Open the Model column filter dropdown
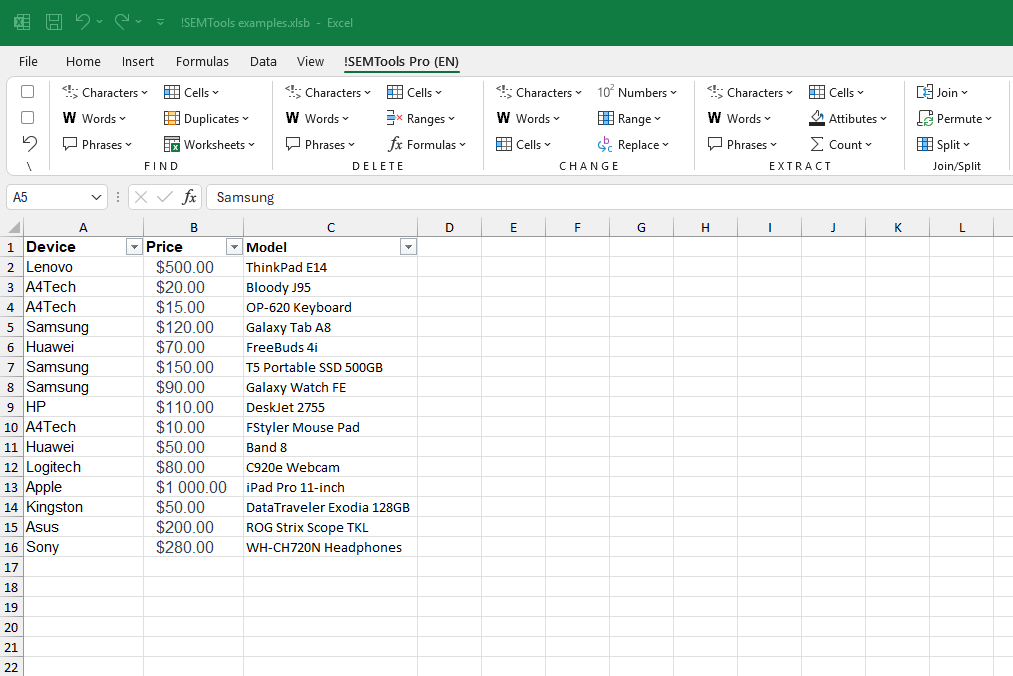Viewport: 1013px width, 676px height. (407, 247)
